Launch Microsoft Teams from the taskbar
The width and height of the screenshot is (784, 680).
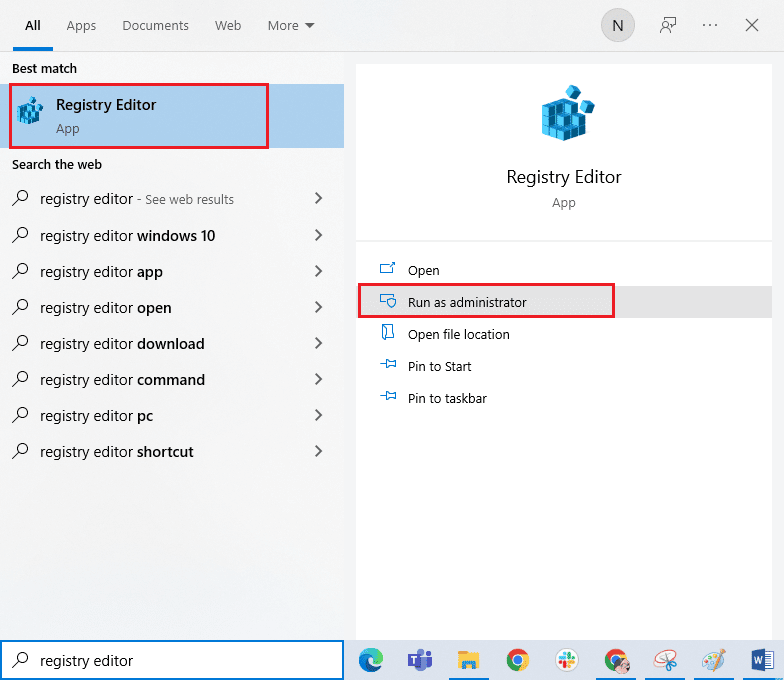pyautogui.click(x=420, y=660)
